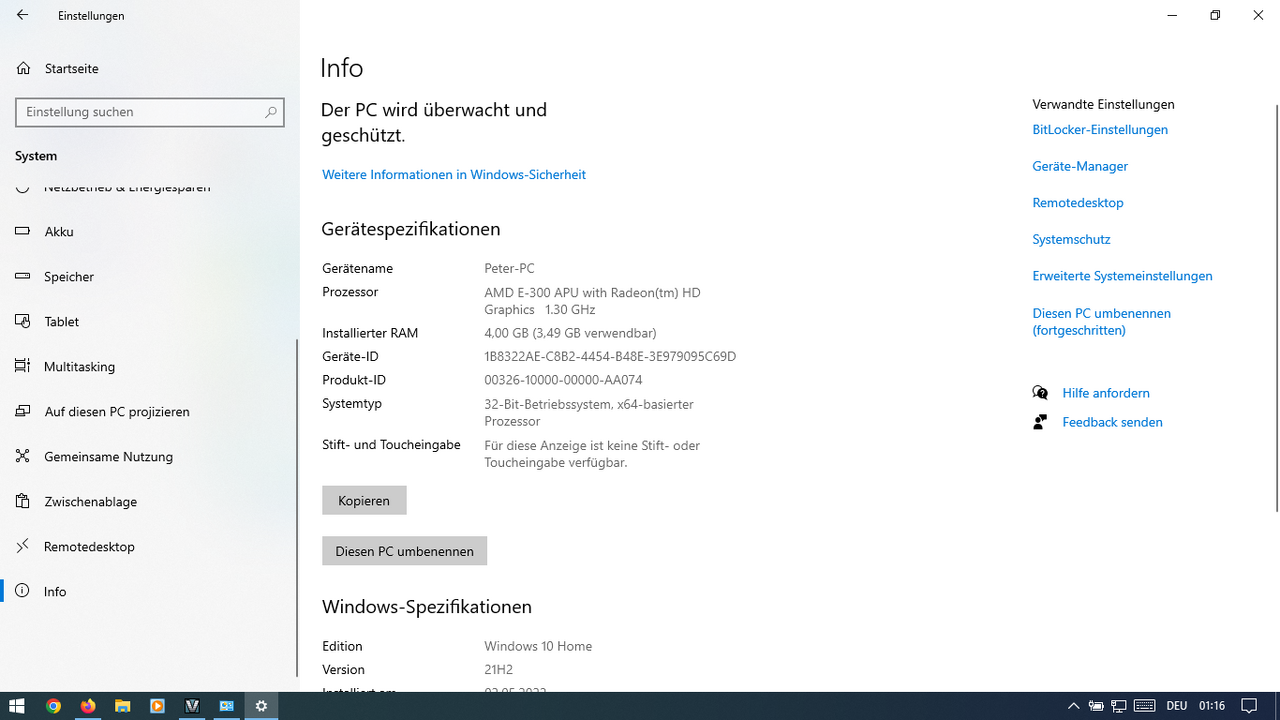Select the Installierter RAM value
Image resolution: width=1280 pixels, height=720 pixels.
[570, 333]
